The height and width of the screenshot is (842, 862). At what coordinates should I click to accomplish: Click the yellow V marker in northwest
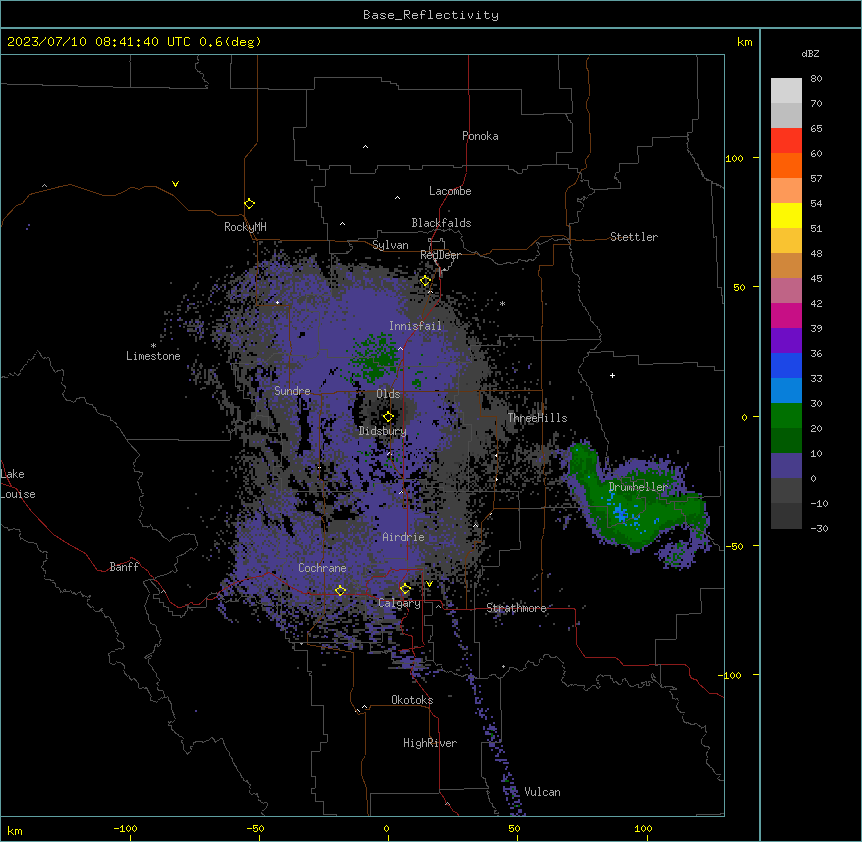point(175,184)
